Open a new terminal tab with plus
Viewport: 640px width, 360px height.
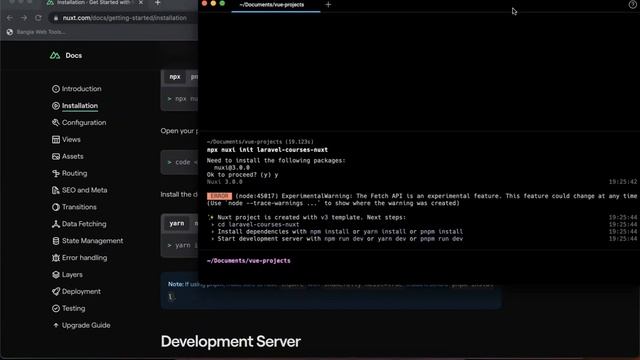click(328, 4)
